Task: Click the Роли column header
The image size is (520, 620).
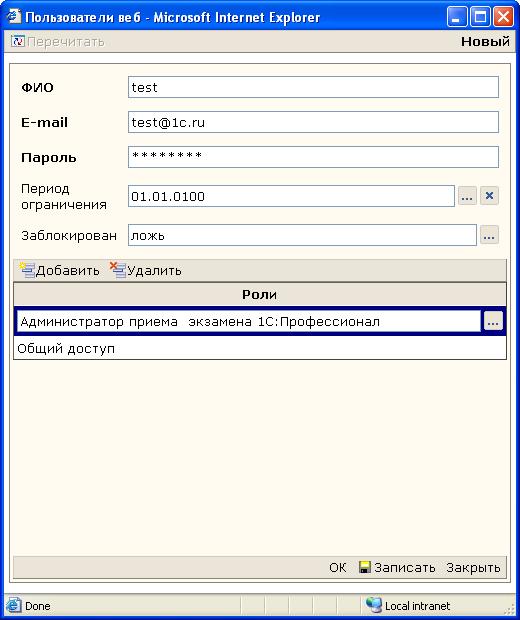Action: pyautogui.click(x=259, y=294)
